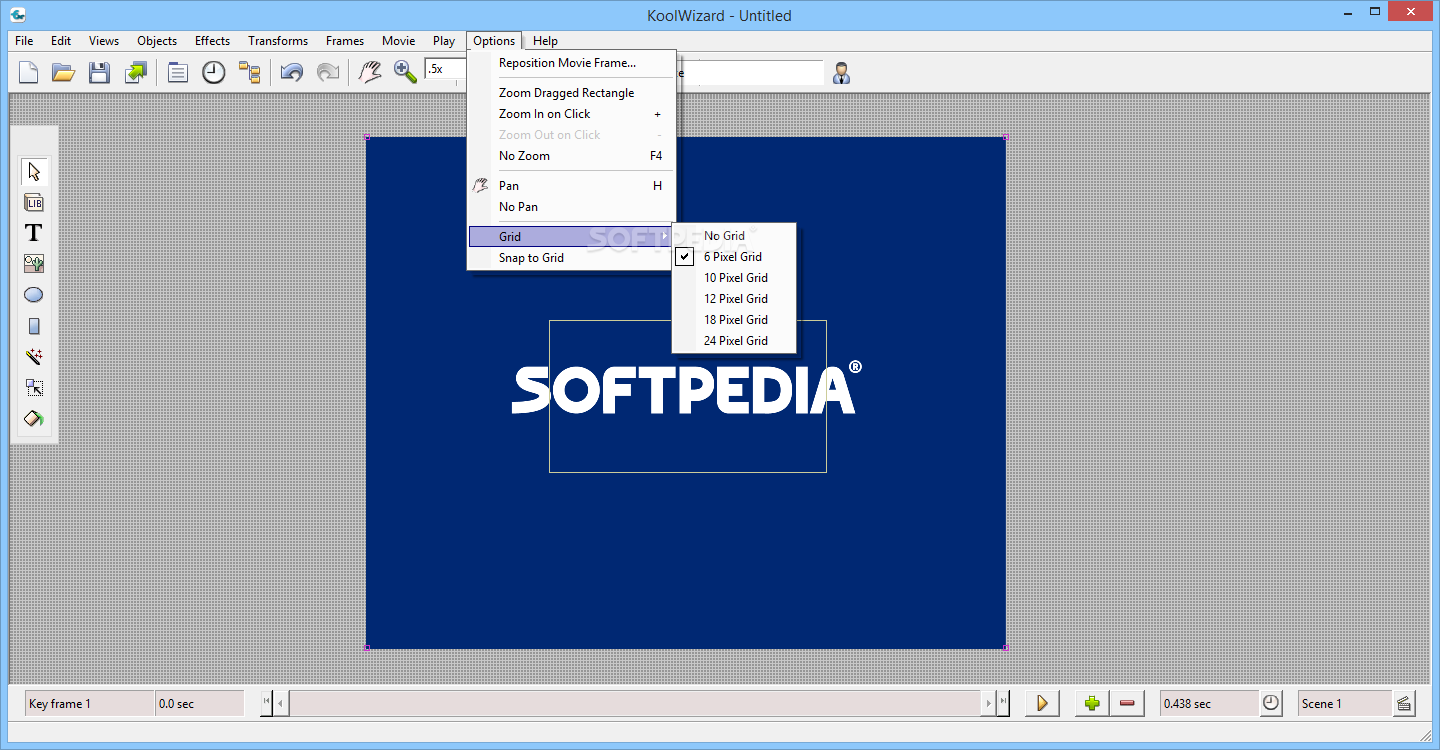Open the Movie menu
Viewport: 1440px width, 750px height.
pyautogui.click(x=398, y=41)
